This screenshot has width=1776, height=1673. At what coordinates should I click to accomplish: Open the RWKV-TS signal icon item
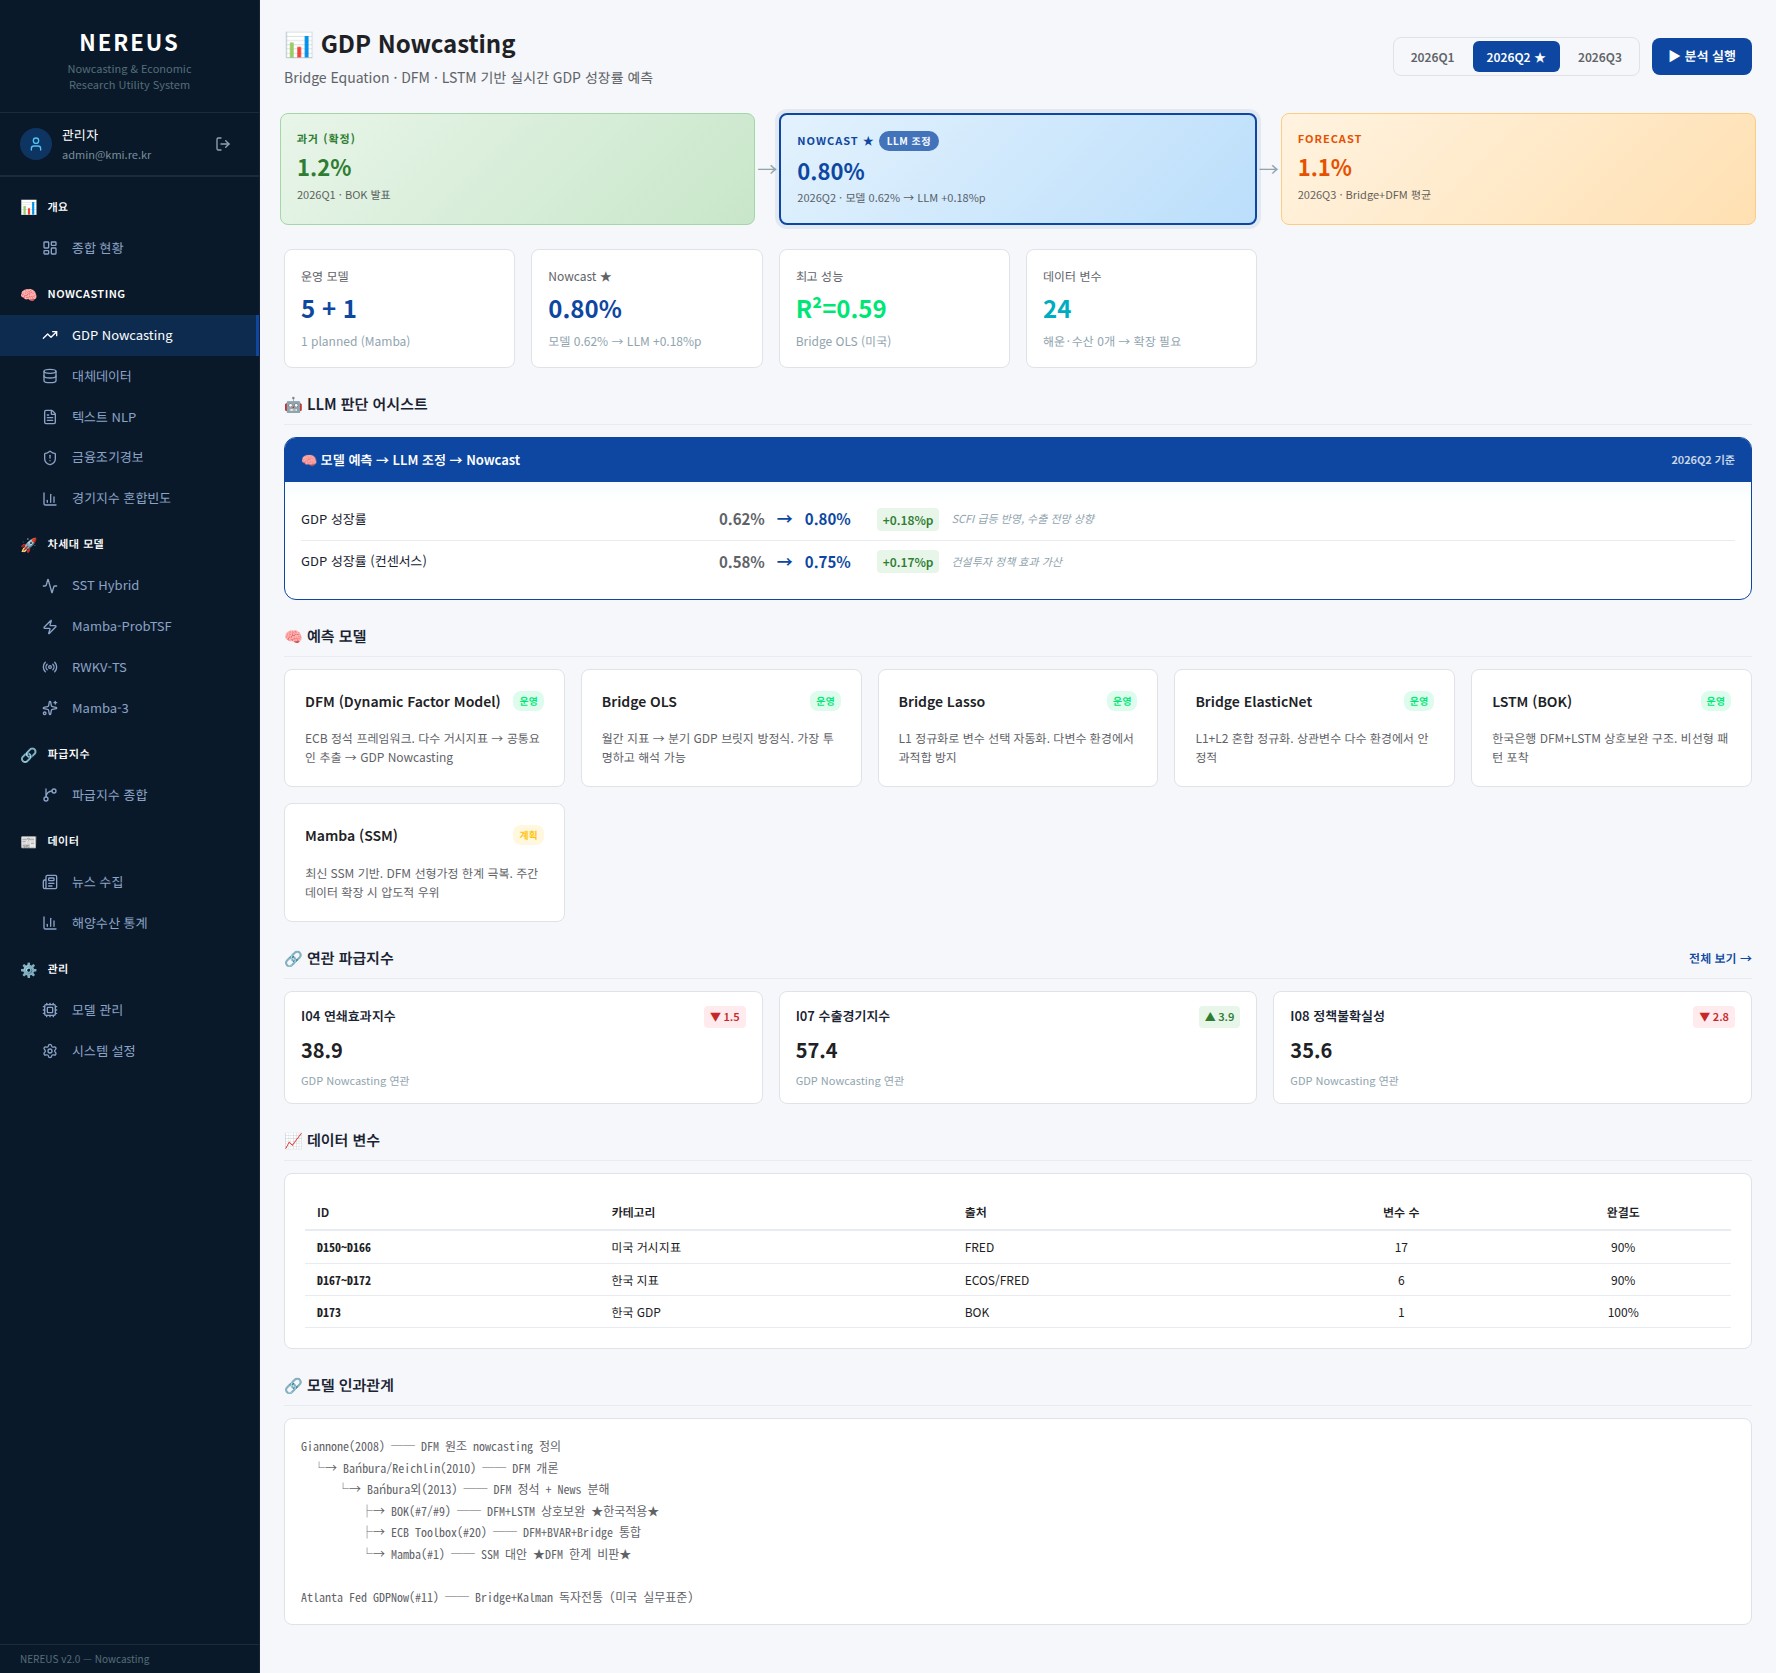click(50, 667)
